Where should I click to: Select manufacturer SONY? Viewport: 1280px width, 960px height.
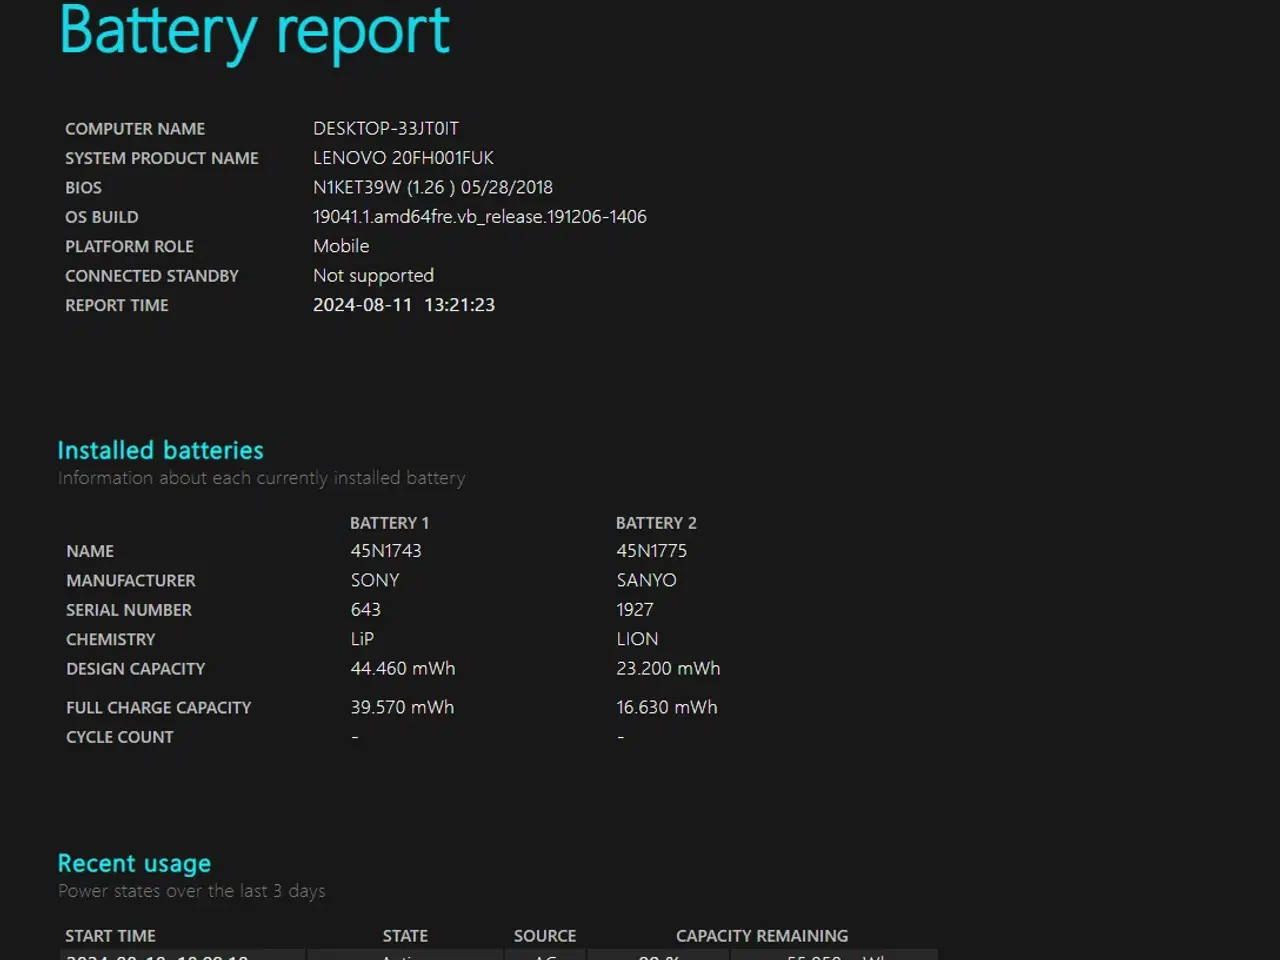375,580
